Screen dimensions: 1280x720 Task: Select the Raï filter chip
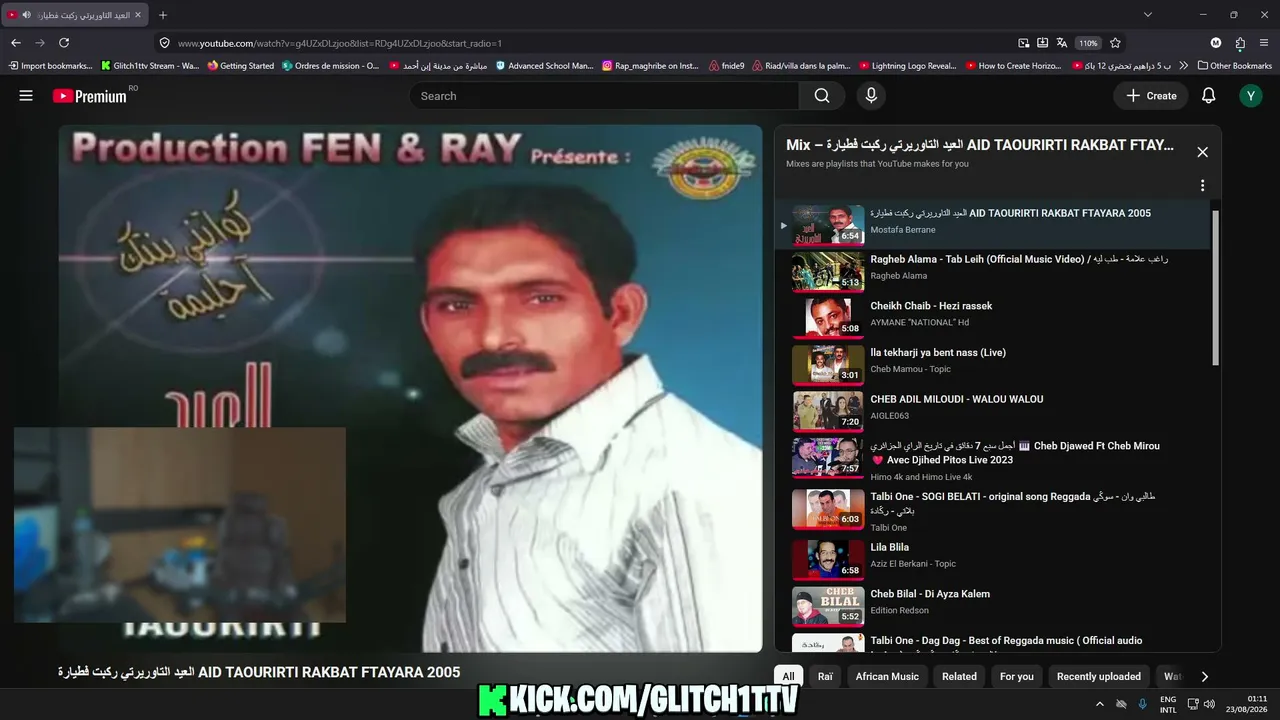click(825, 676)
